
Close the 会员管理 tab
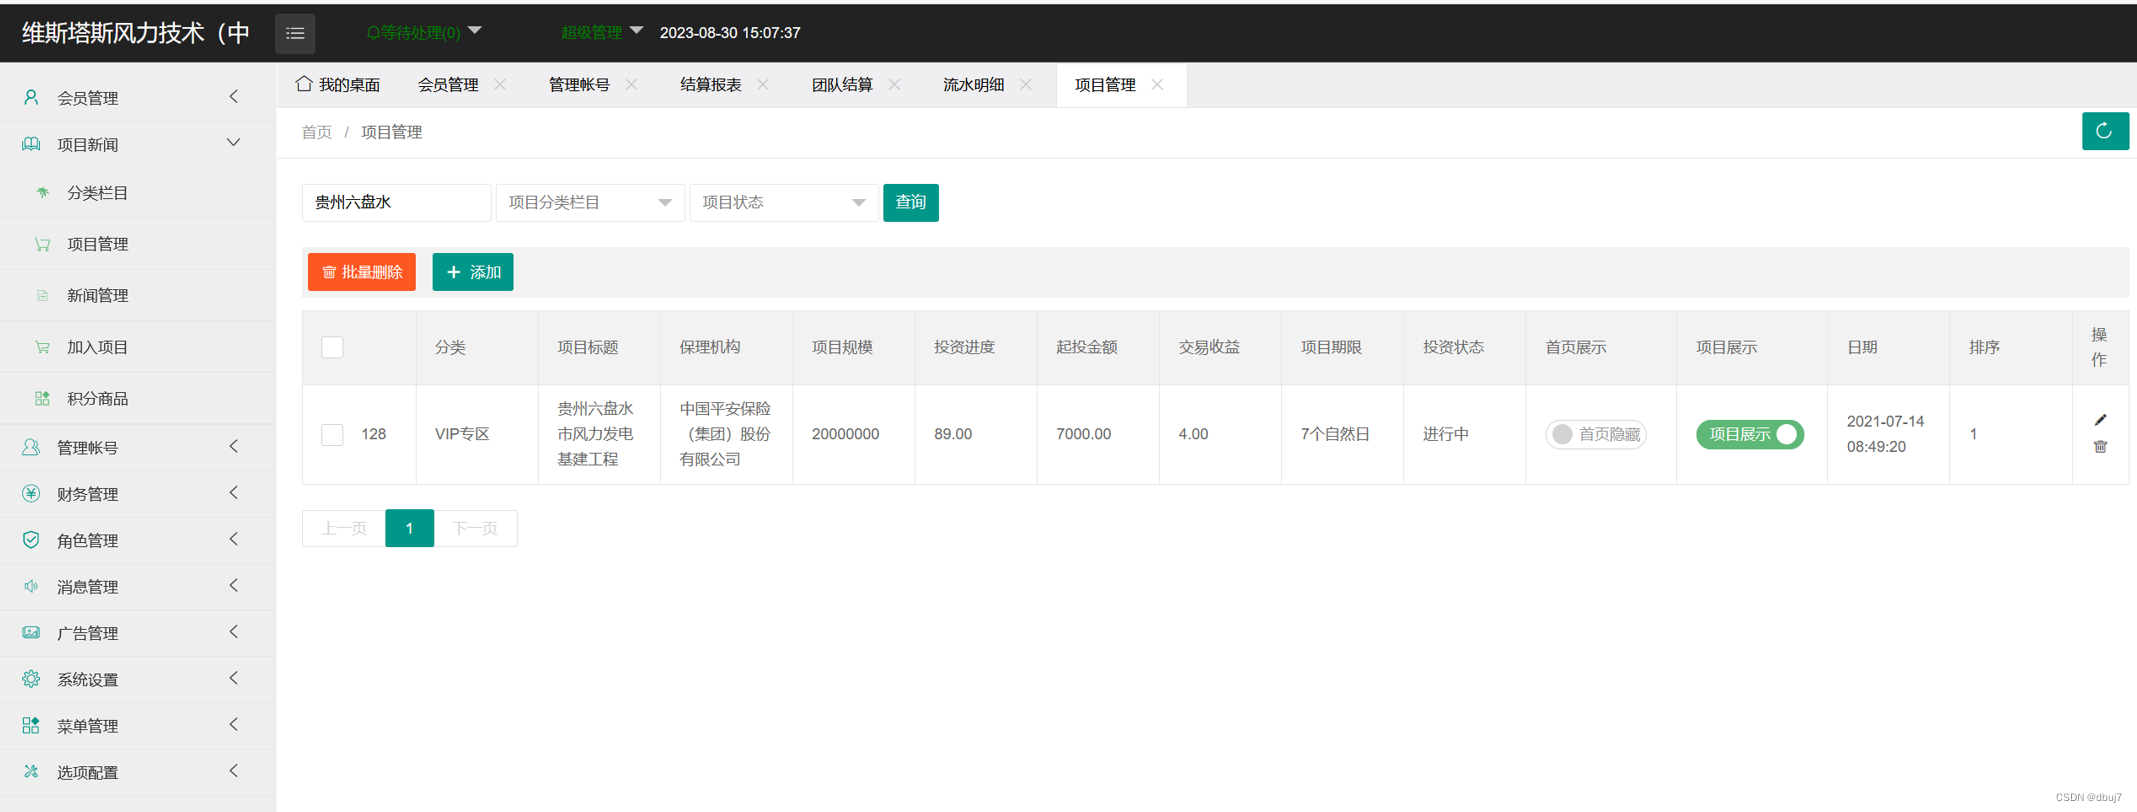click(500, 85)
